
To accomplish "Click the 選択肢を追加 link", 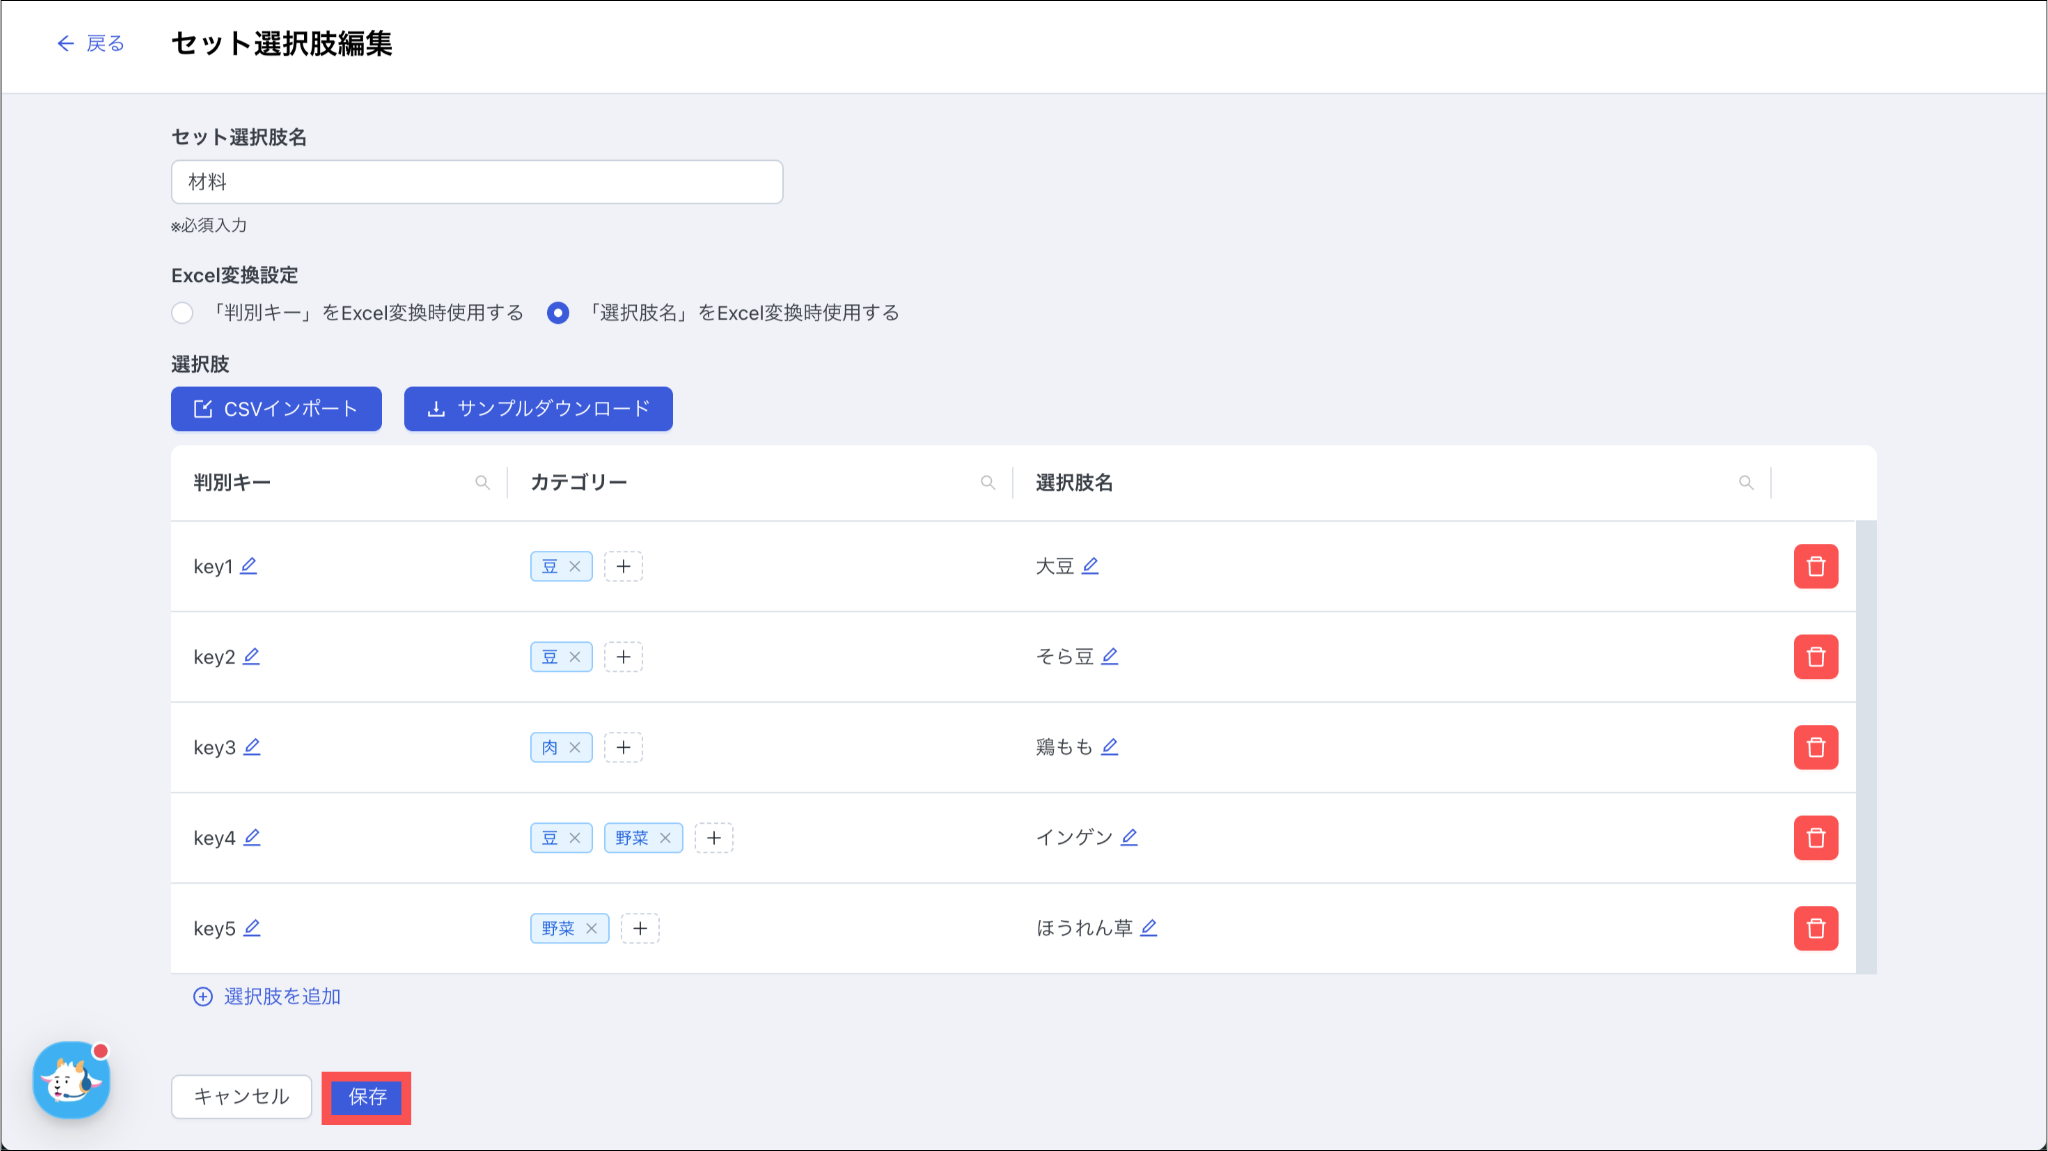I will point(267,997).
